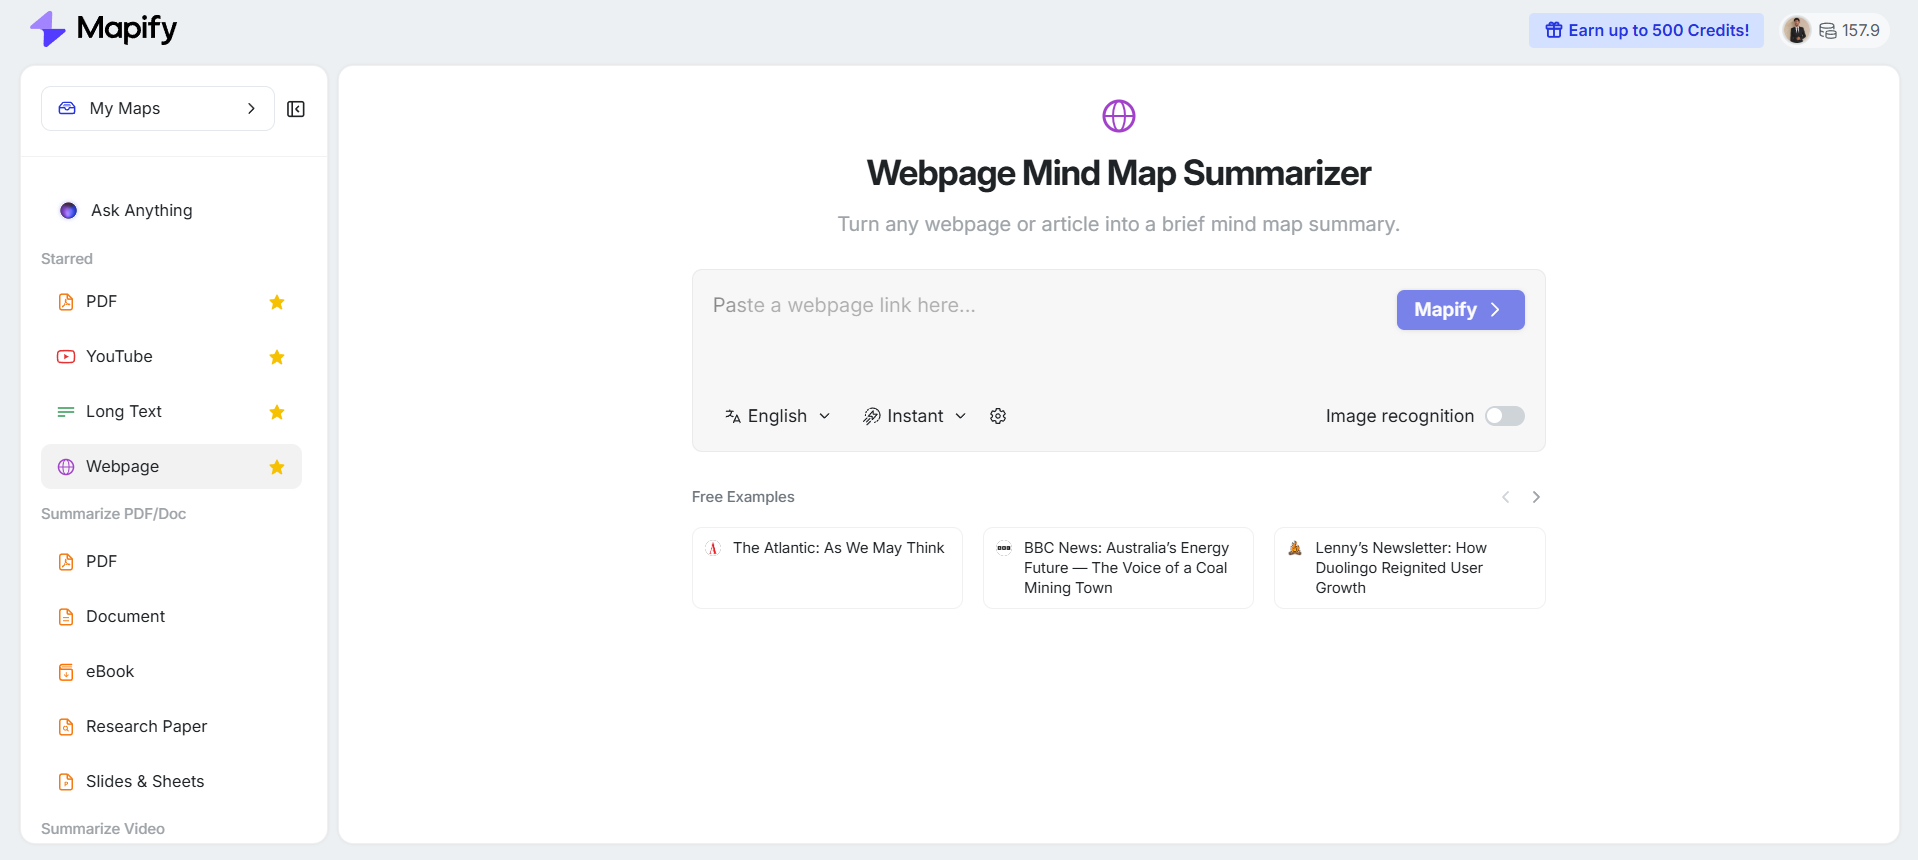Click Earn up to 500 Credits button

point(1646,30)
